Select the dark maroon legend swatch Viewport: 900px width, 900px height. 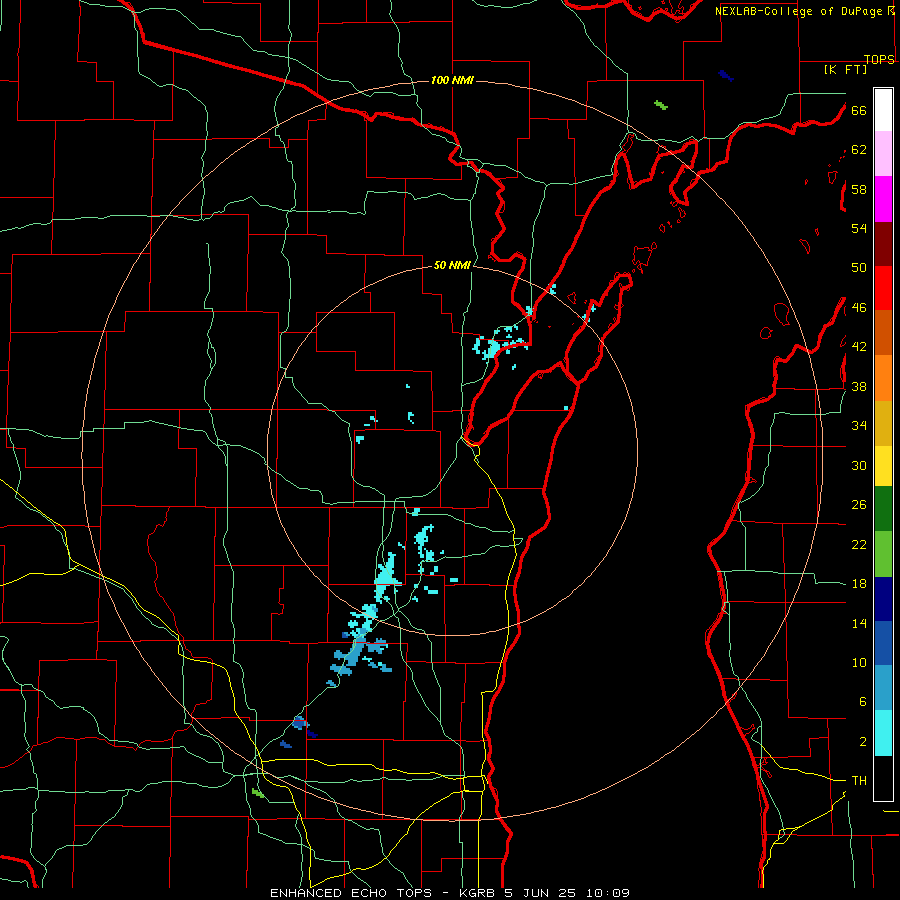click(883, 245)
